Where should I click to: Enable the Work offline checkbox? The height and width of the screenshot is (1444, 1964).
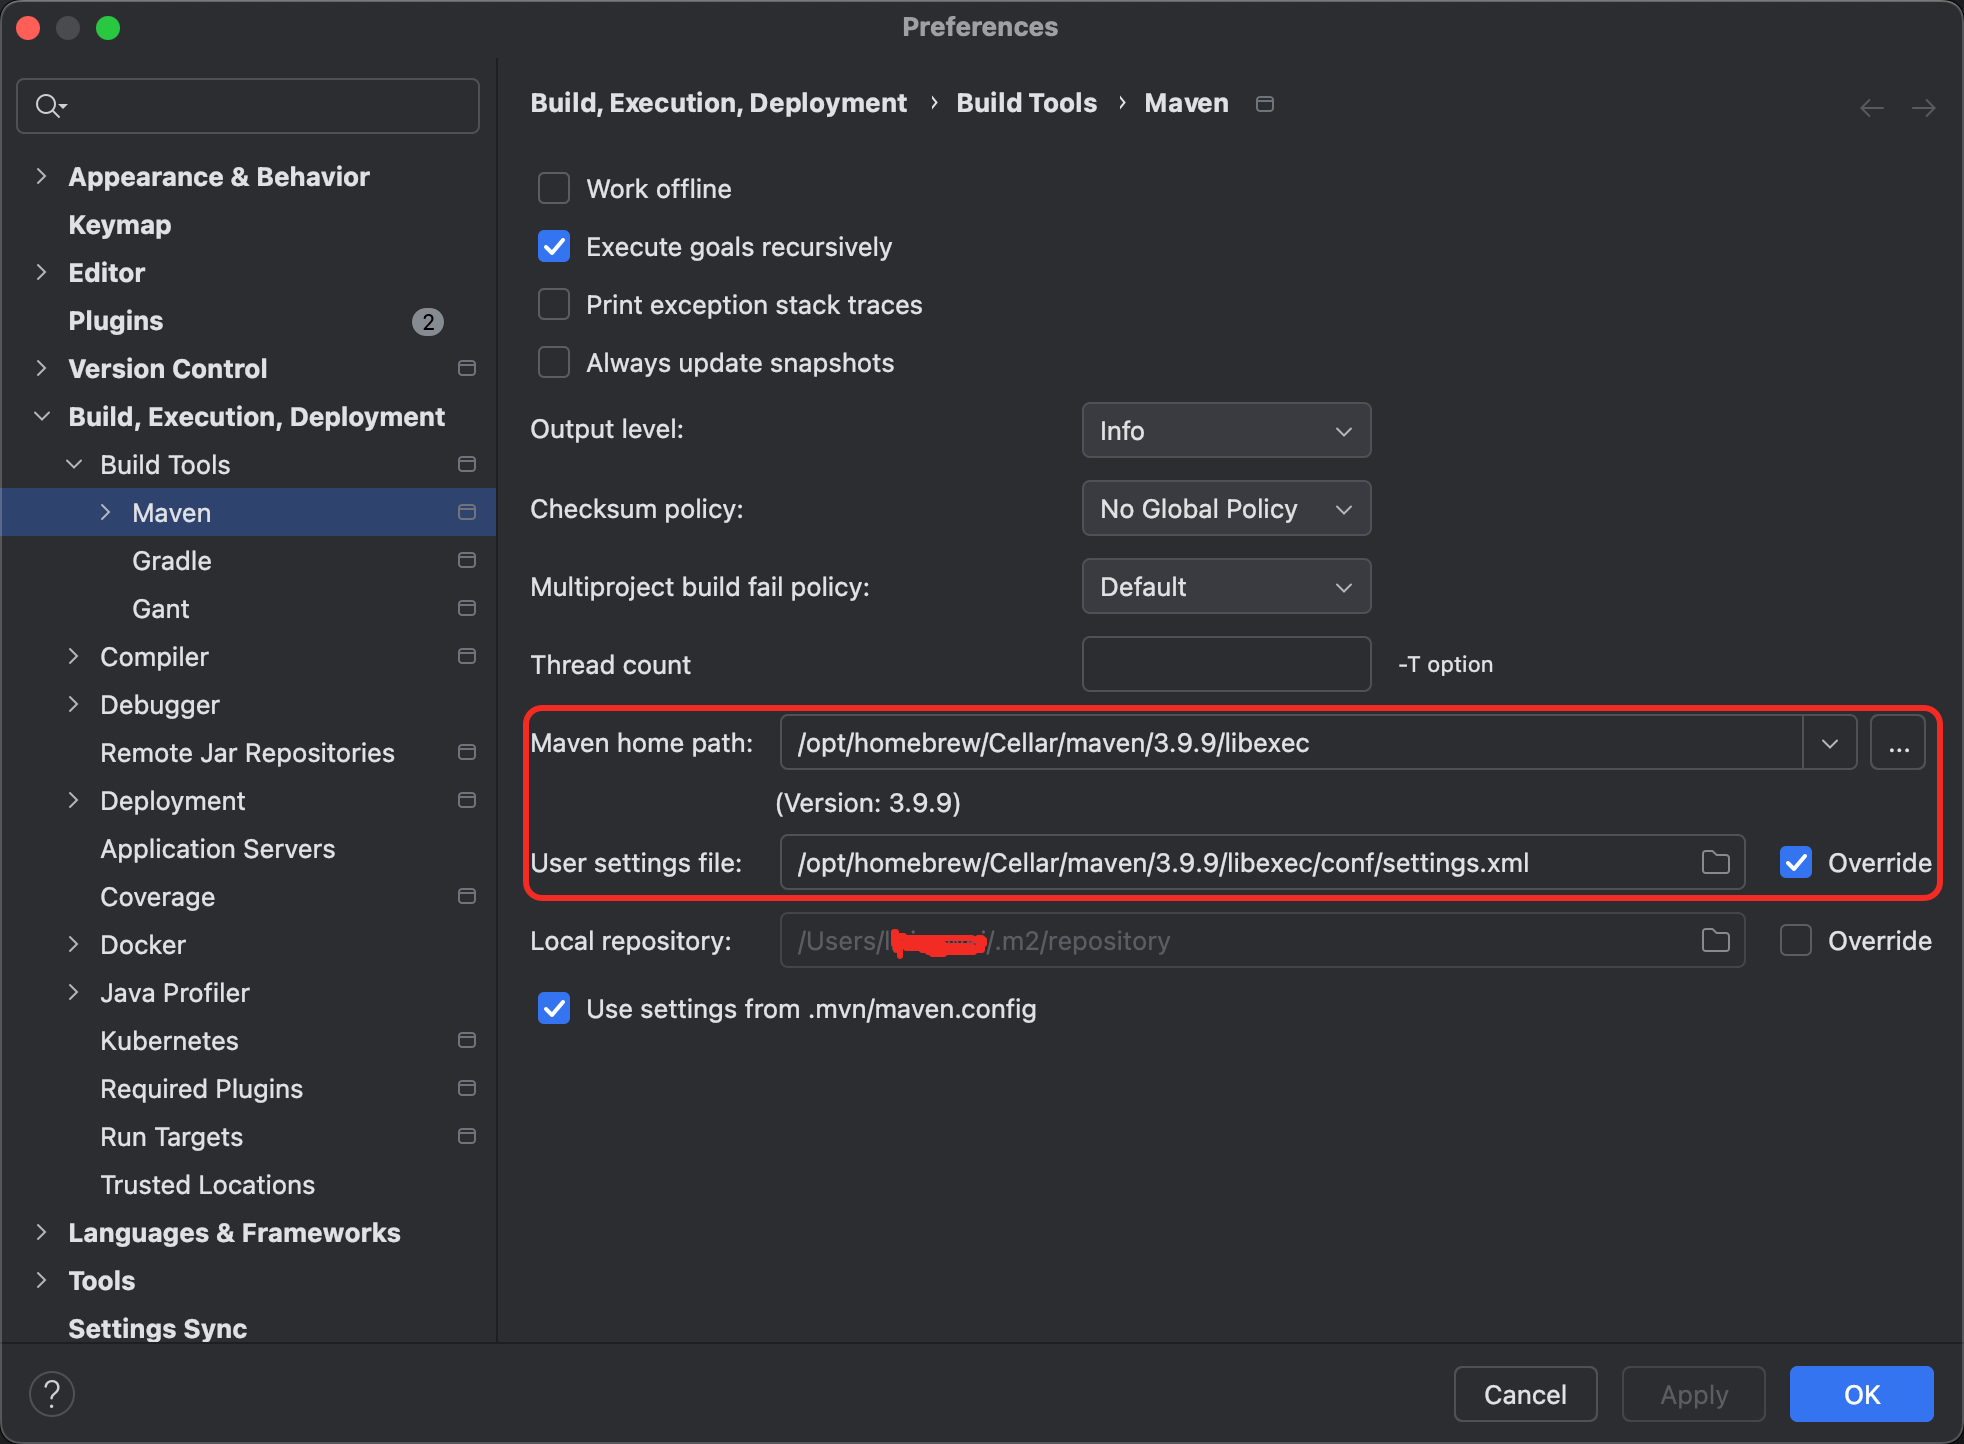pos(553,188)
